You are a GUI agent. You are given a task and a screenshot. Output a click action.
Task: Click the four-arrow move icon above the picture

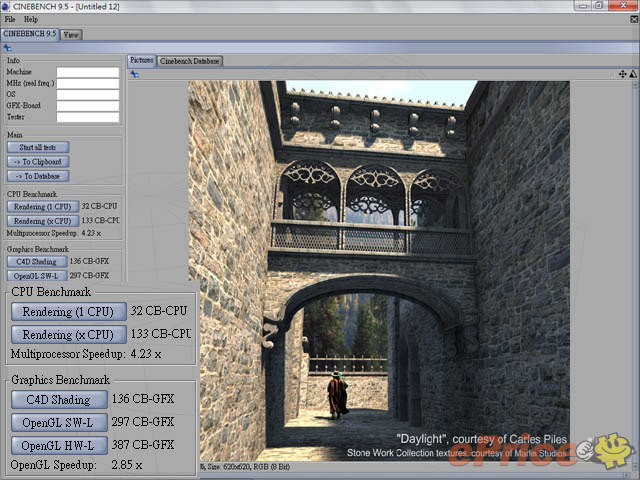click(x=622, y=74)
